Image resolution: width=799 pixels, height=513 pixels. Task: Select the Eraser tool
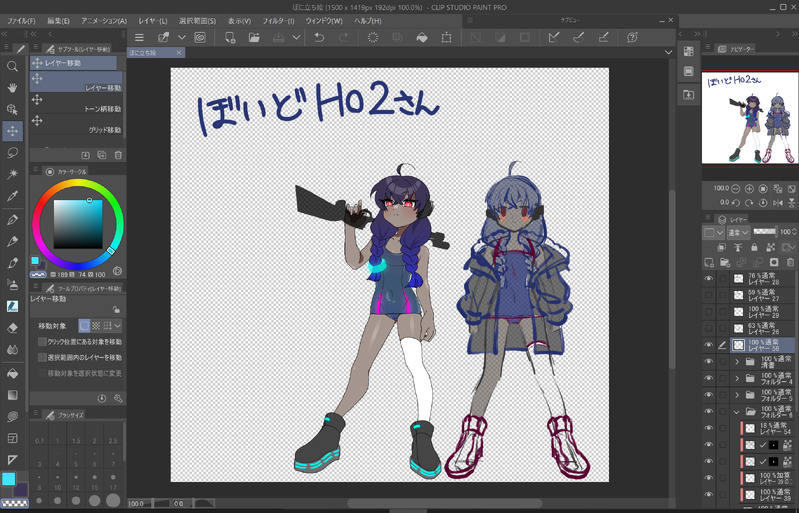click(13, 328)
